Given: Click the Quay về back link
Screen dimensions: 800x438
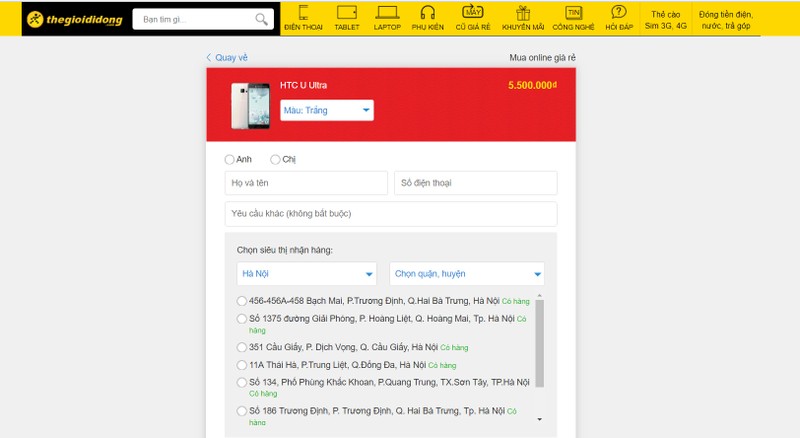Looking at the screenshot, I should [x=226, y=57].
